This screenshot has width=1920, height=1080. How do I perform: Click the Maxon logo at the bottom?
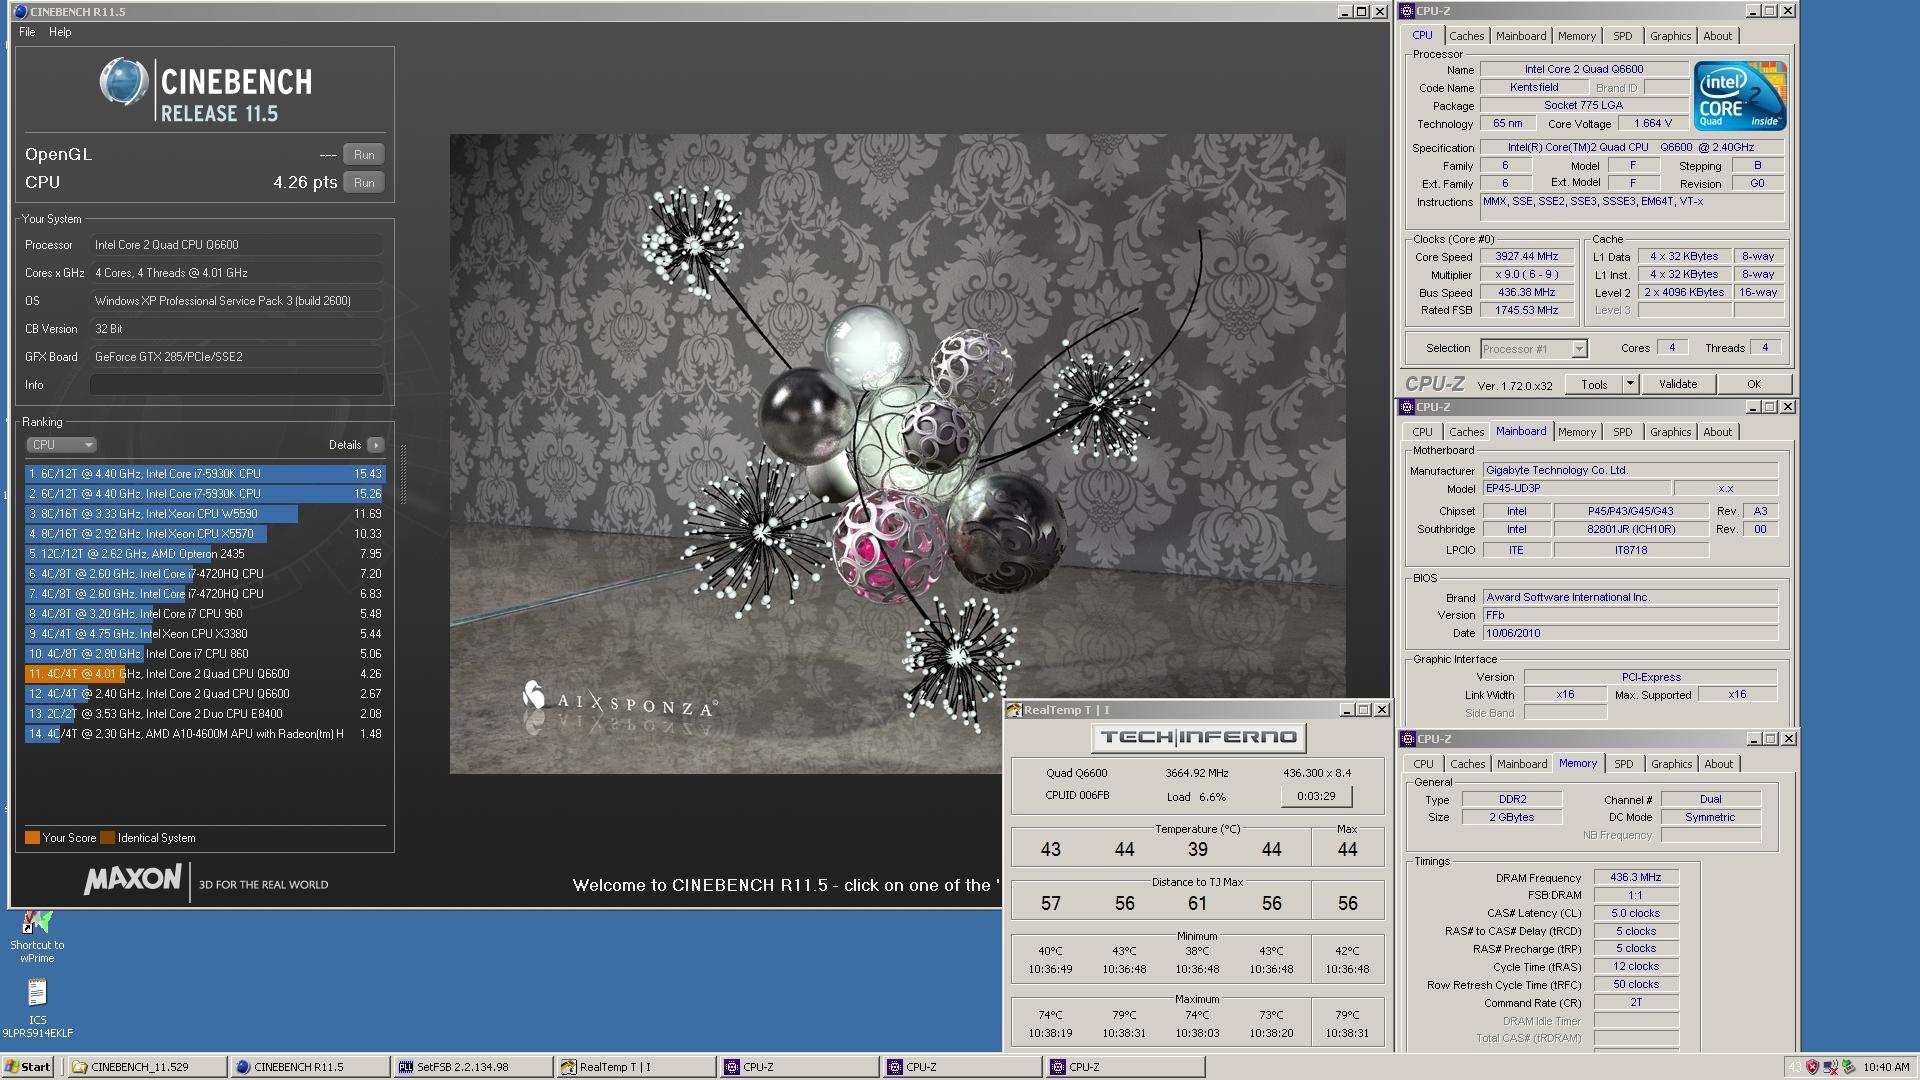click(x=132, y=880)
